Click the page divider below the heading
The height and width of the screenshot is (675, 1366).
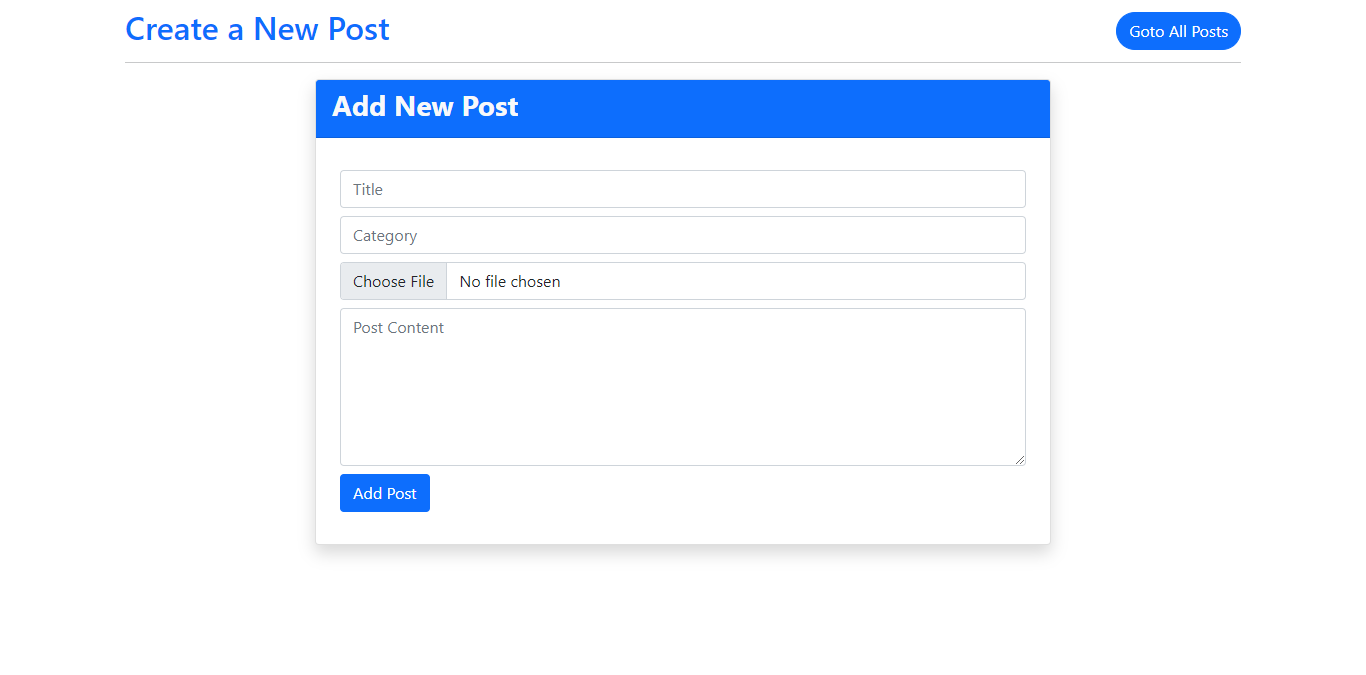(x=683, y=62)
